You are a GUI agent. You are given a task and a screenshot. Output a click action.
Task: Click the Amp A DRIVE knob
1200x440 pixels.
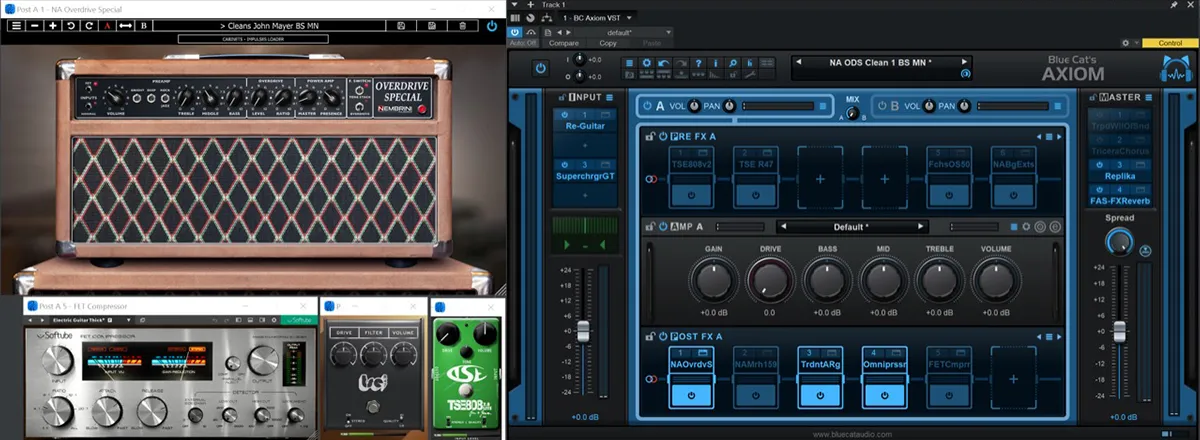click(770, 280)
